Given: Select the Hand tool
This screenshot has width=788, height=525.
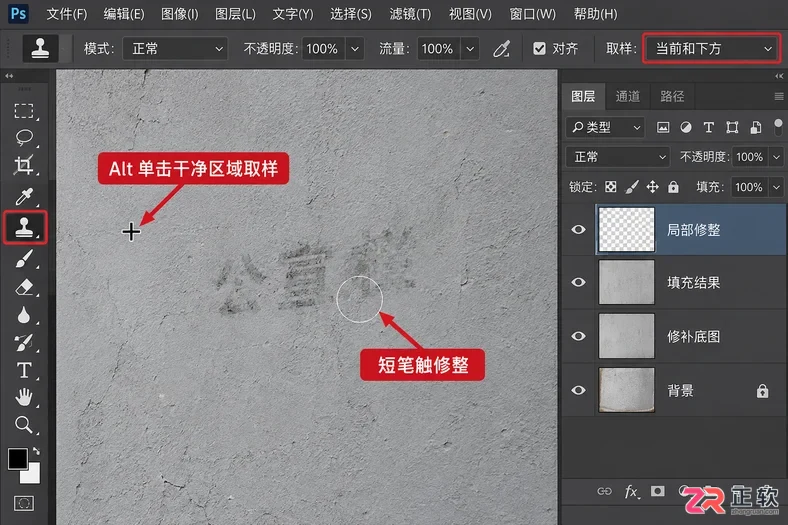Looking at the screenshot, I should [24, 397].
